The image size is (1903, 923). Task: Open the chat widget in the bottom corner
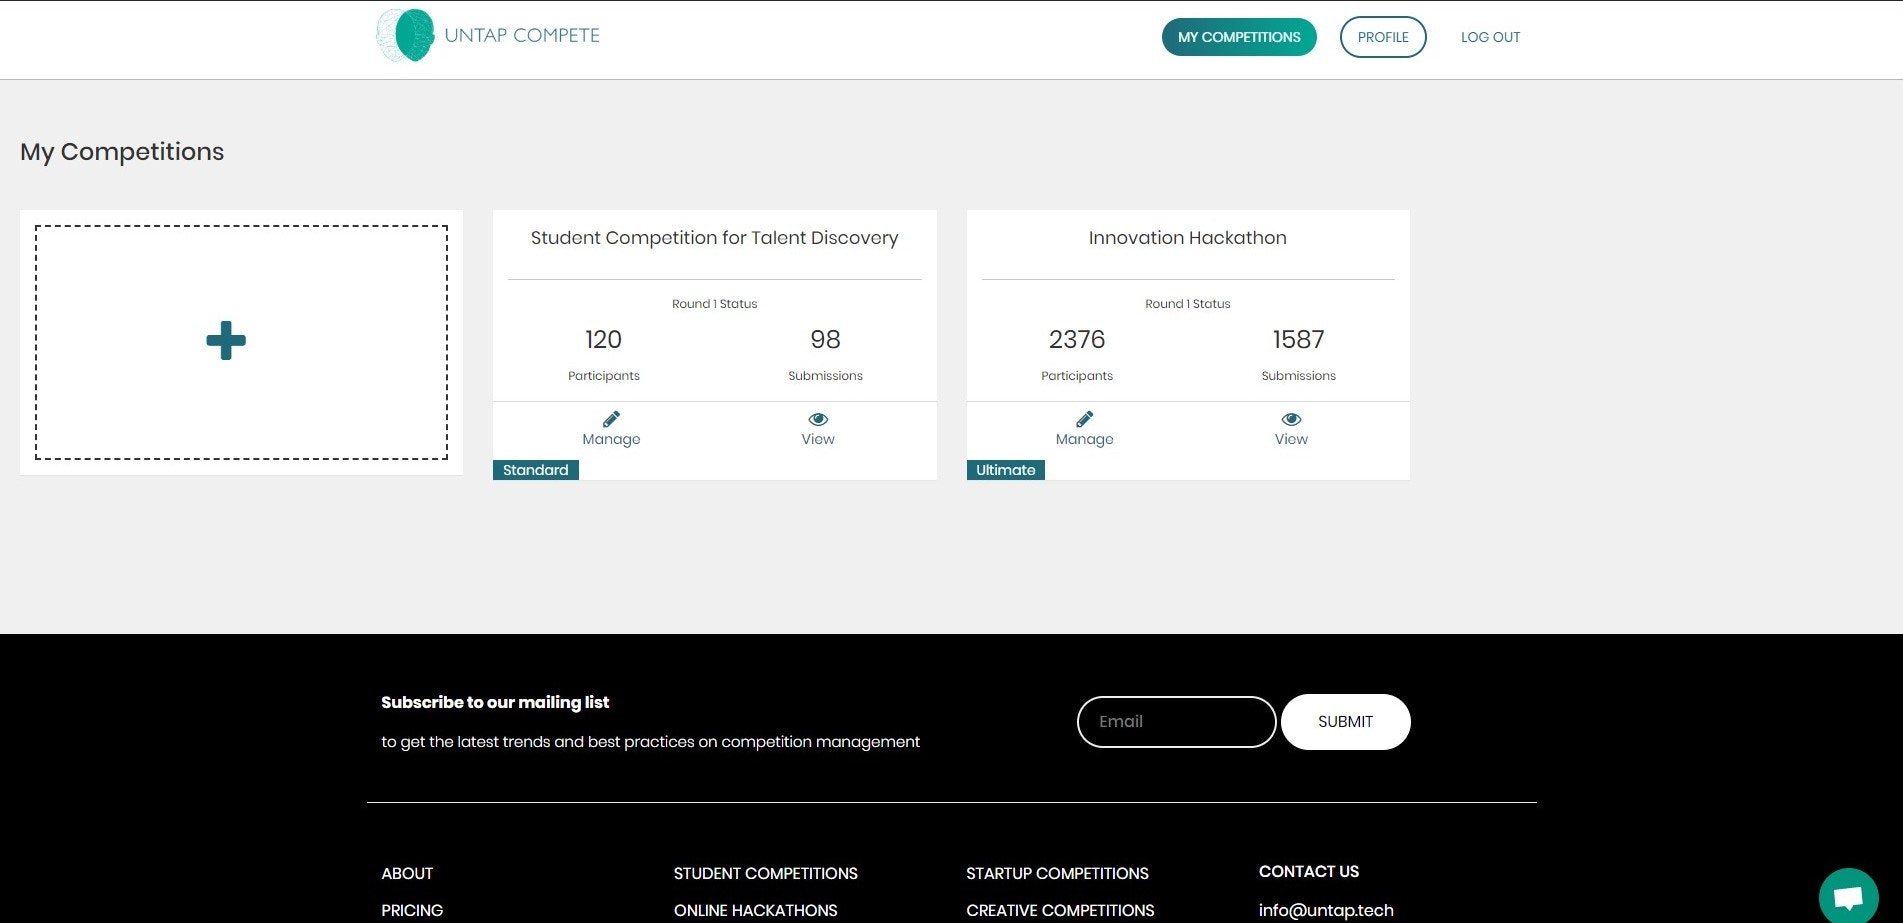point(1847,897)
